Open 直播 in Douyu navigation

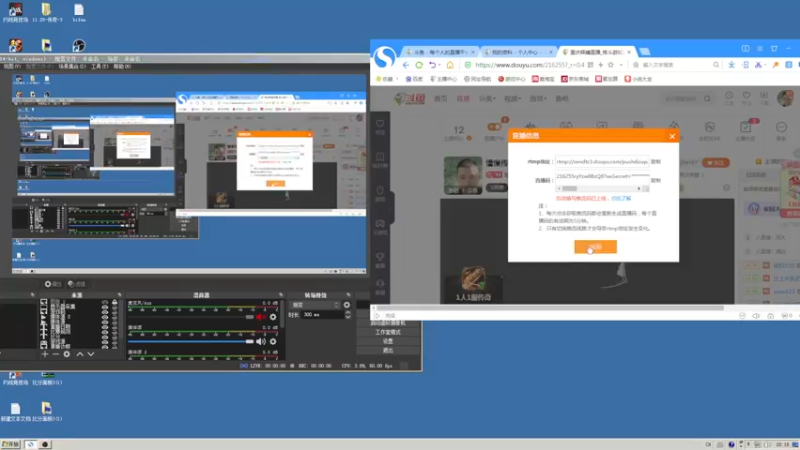pos(463,98)
